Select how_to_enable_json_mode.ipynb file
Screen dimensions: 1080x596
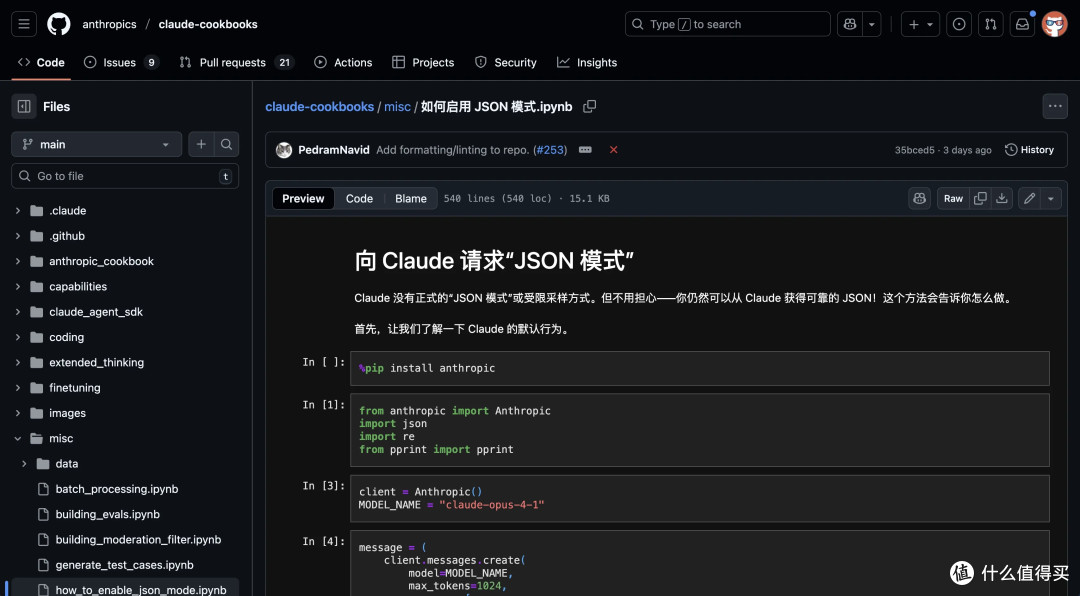141,590
